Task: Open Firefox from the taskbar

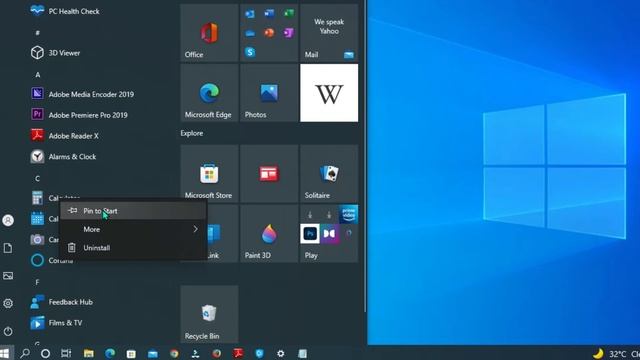Action: tap(217, 353)
